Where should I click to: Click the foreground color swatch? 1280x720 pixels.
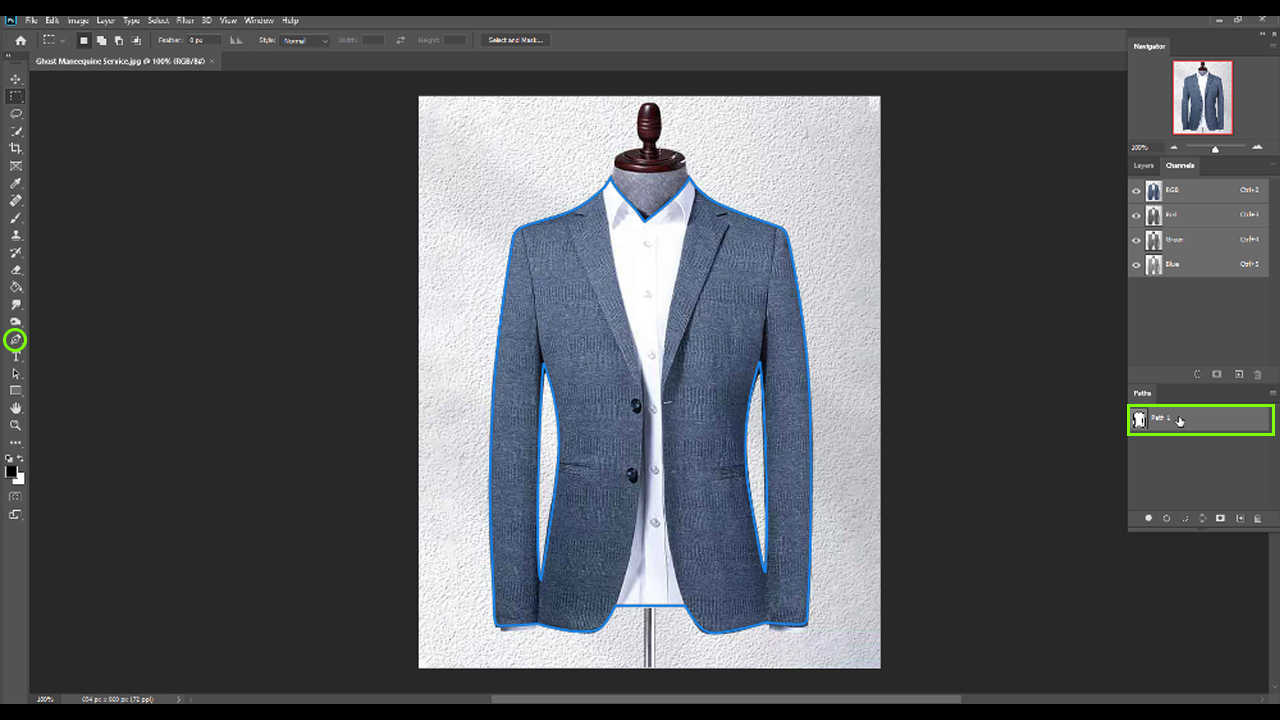click(x=11, y=472)
